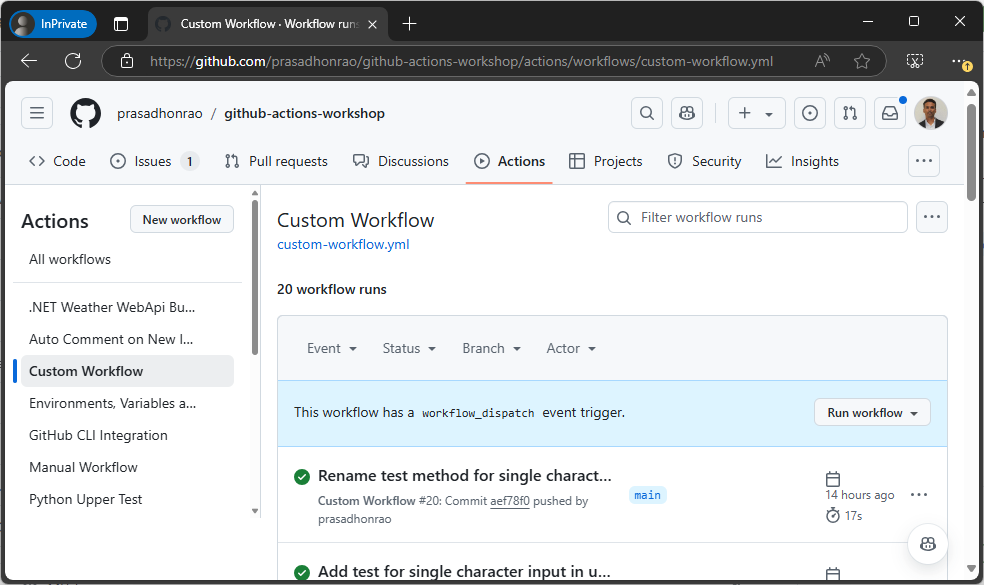The height and width of the screenshot is (585, 984).
Task: Expand the Status filter dropdown
Action: [x=409, y=348]
